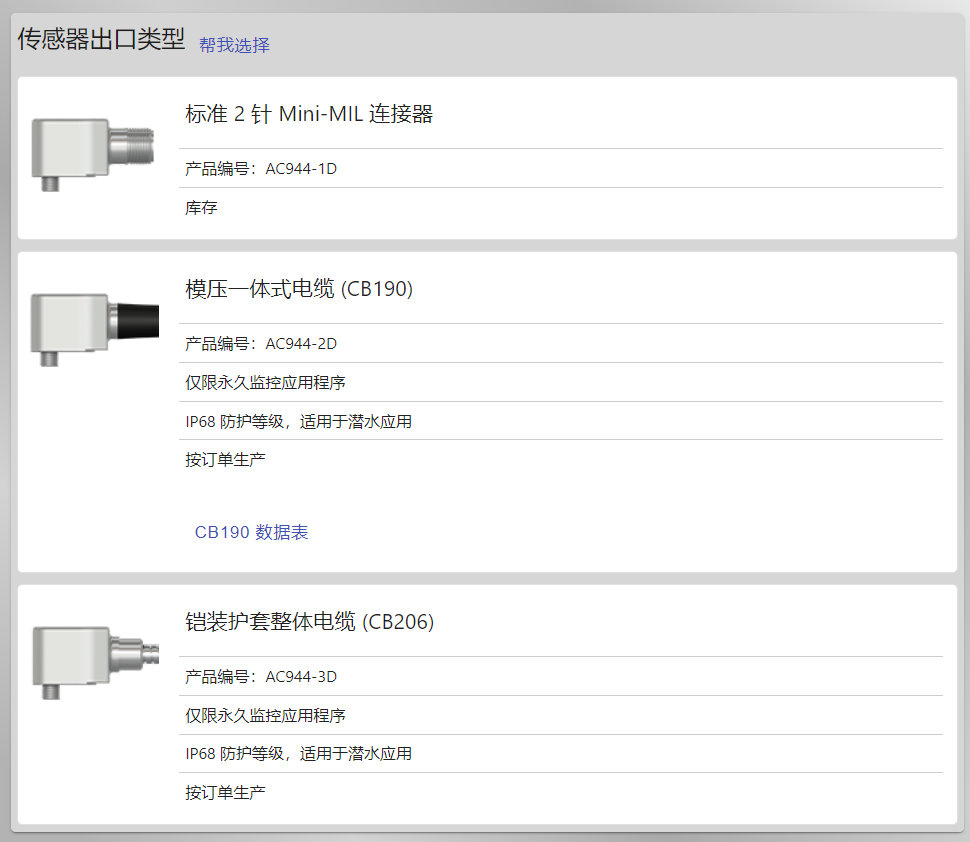Click 仅限永久监控应用程序 in the CB190 card
This screenshot has height=842, width=970.
click(265, 382)
